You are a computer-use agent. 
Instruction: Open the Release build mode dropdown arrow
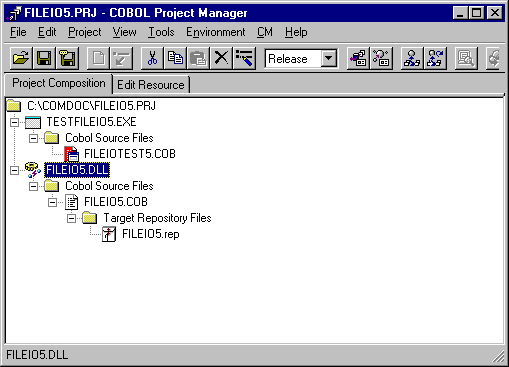tap(329, 58)
